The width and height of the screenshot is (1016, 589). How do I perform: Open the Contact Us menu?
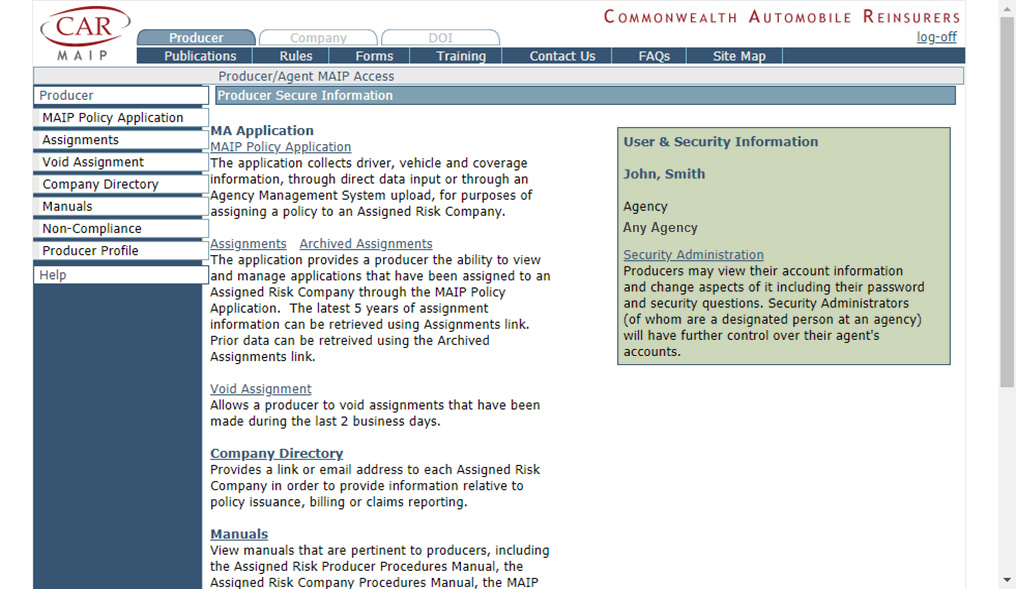562,56
